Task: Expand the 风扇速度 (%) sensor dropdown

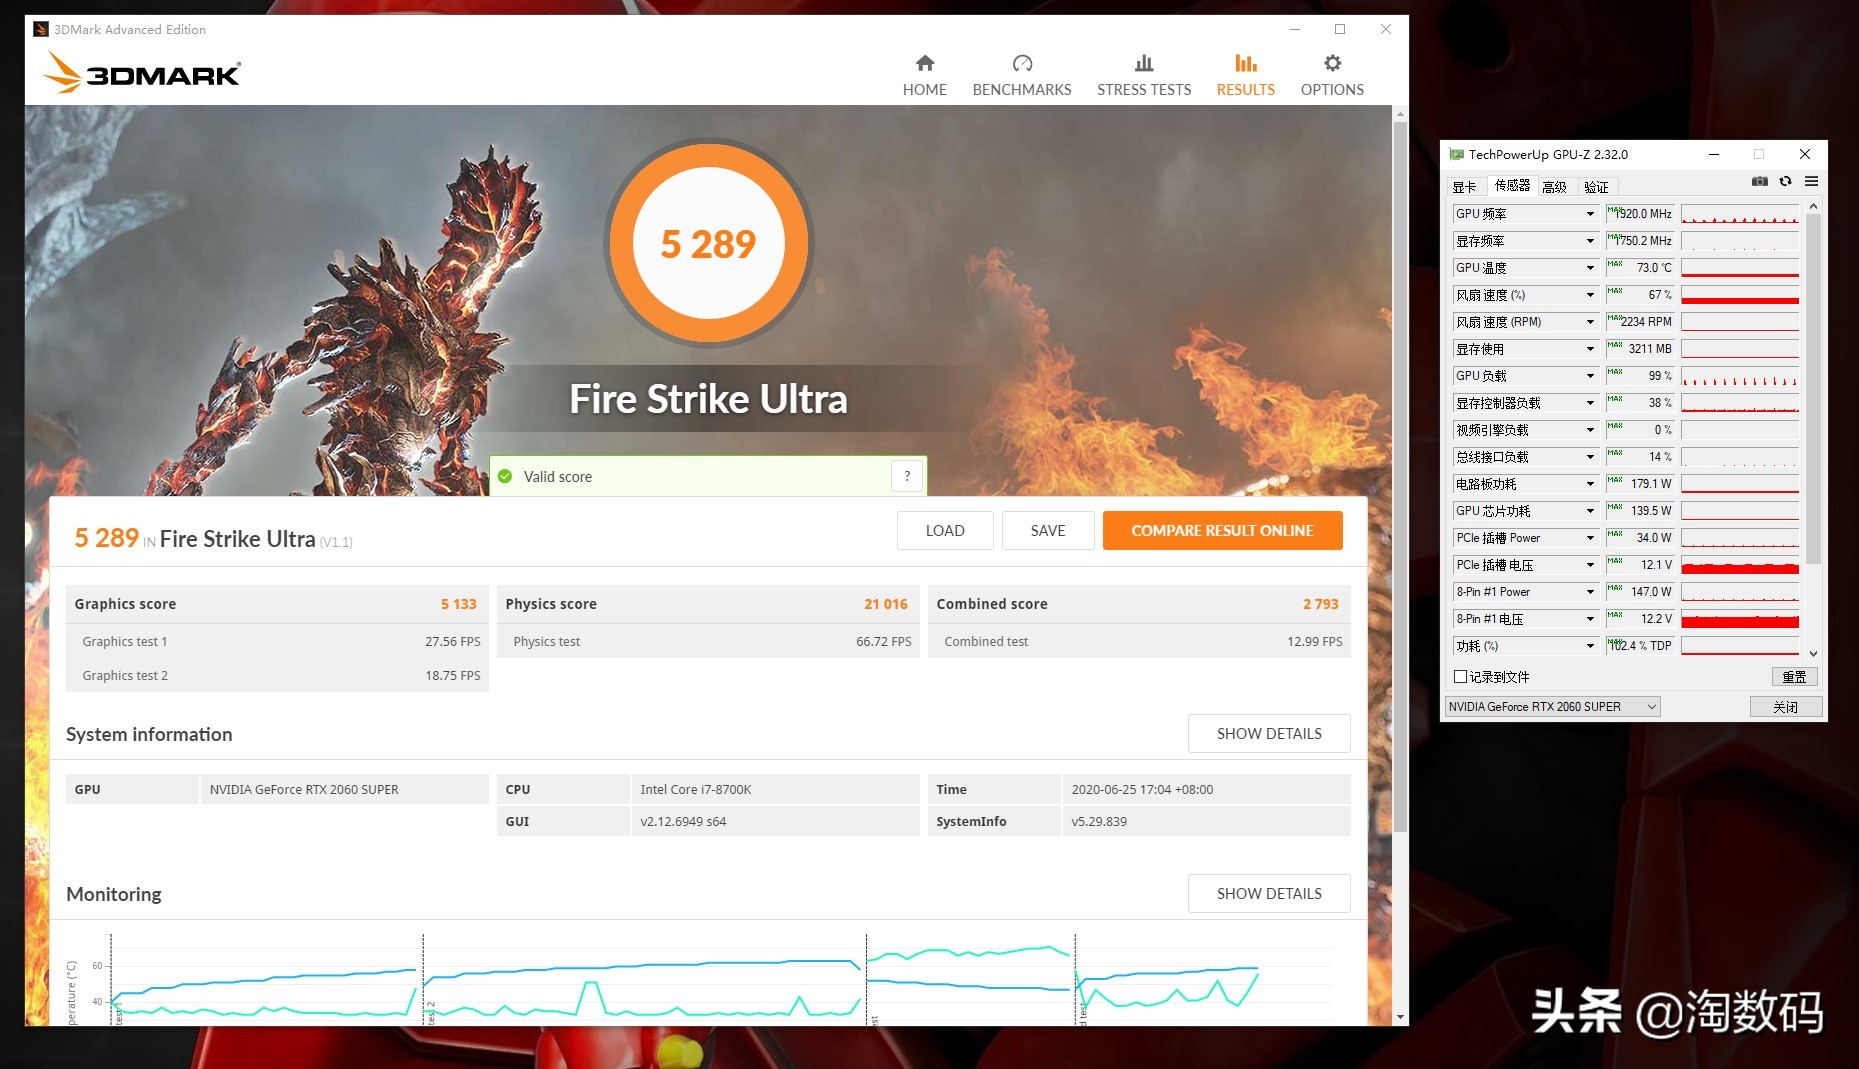Action: [1590, 295]
